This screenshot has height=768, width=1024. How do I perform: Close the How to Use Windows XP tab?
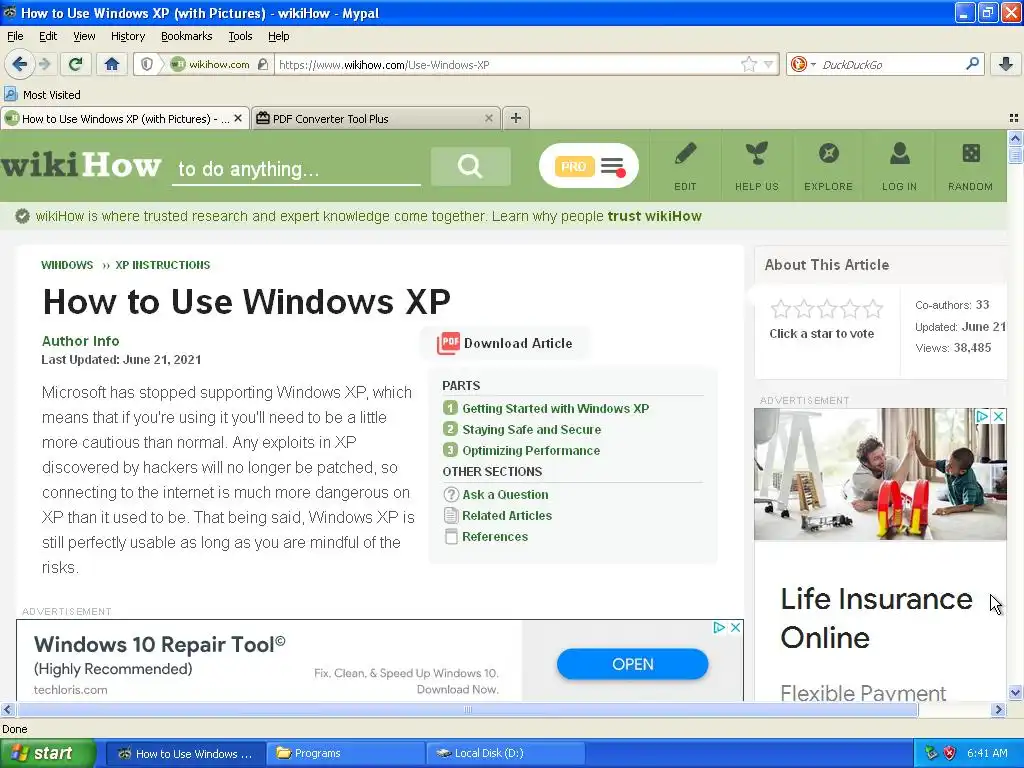(238, 118)
